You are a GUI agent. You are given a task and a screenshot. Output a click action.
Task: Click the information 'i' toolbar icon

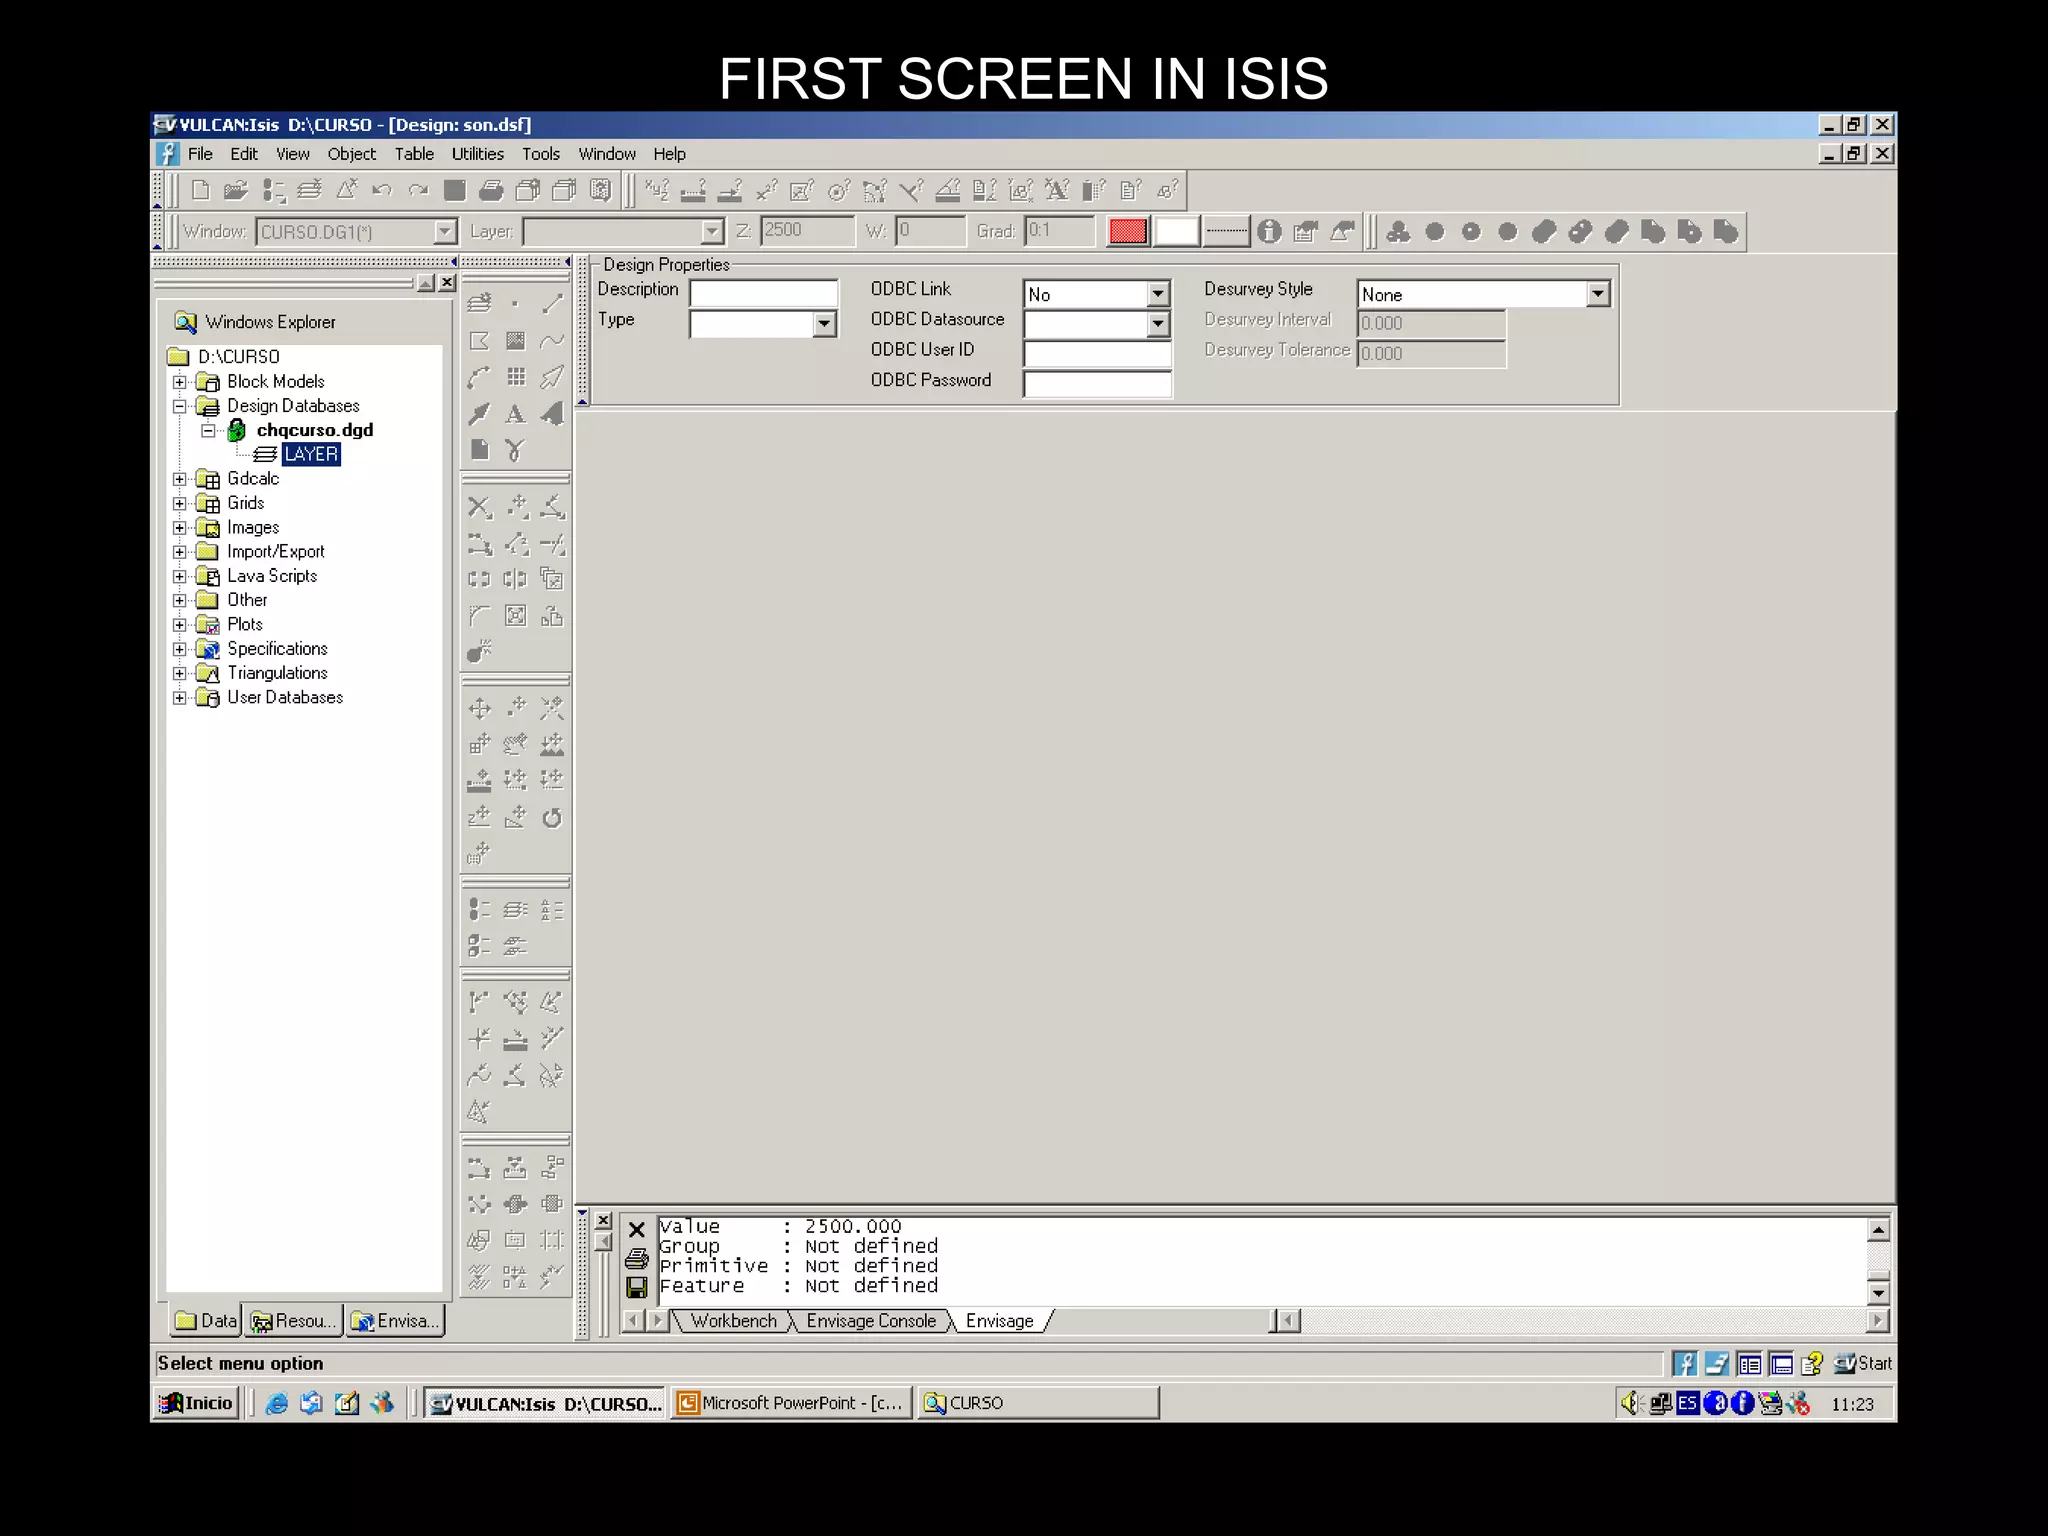[x=1269, y=232]
